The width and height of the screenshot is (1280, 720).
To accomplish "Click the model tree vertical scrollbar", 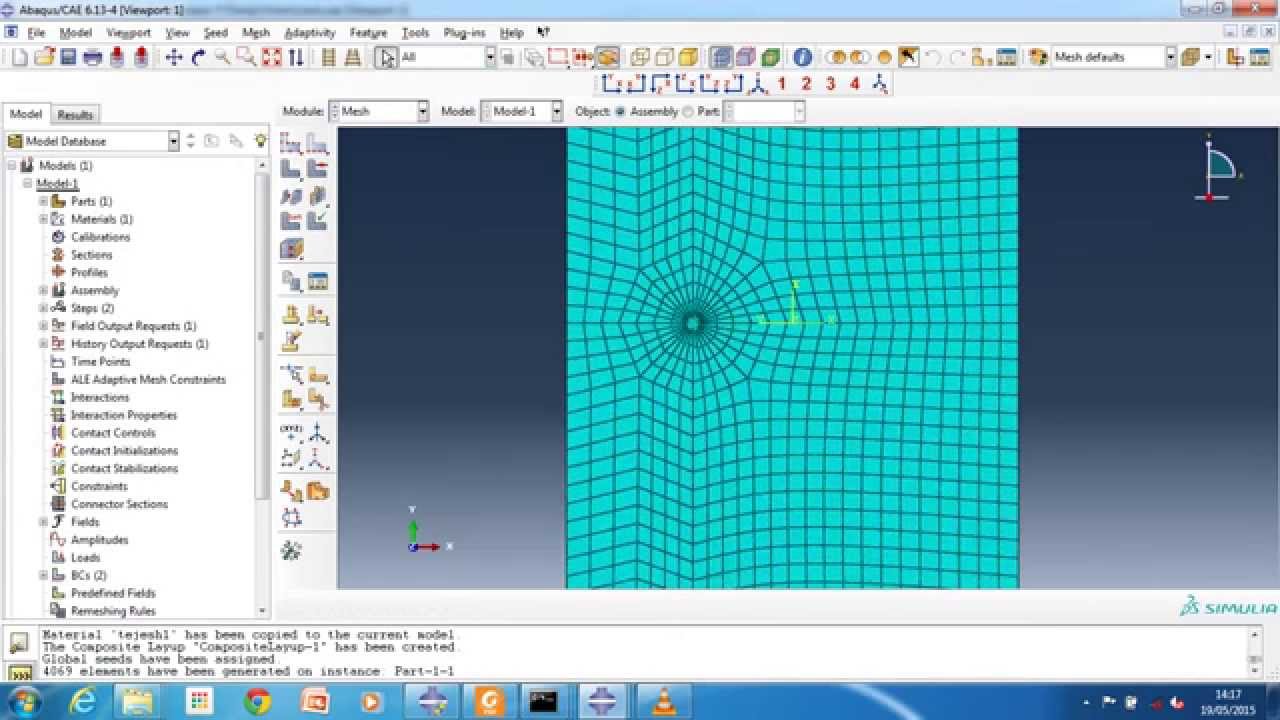I will point(263,388).
